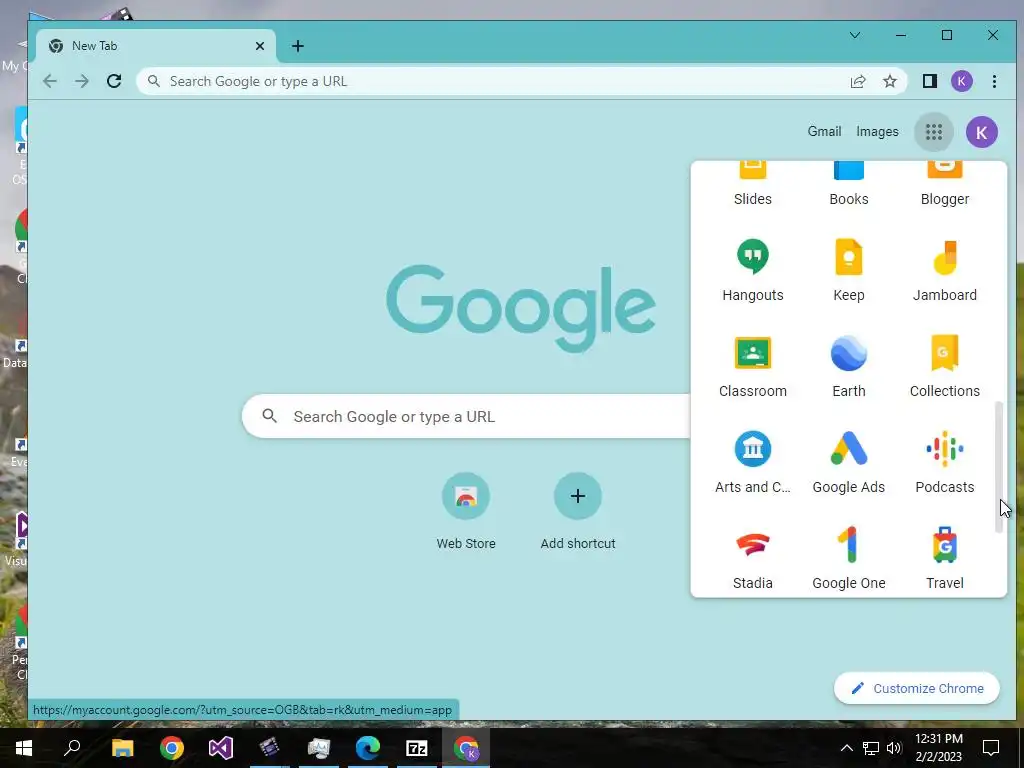Share this page icon in address bar
This screenshot has width=1024, height=768.
pos(857,81)
